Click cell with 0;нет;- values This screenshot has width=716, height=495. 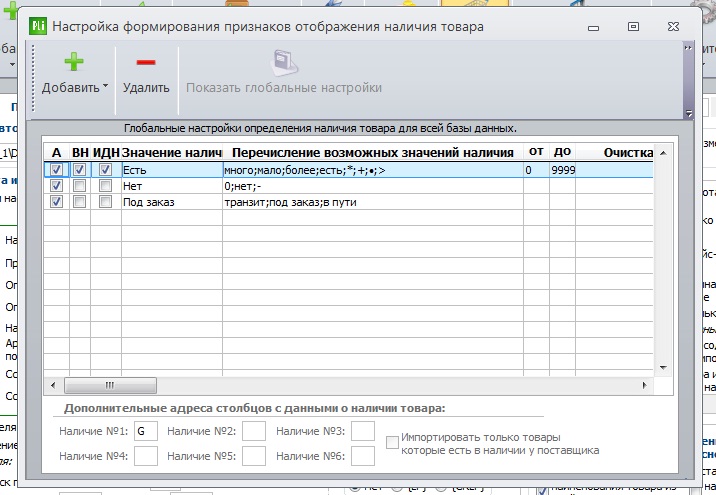[373, 186]
